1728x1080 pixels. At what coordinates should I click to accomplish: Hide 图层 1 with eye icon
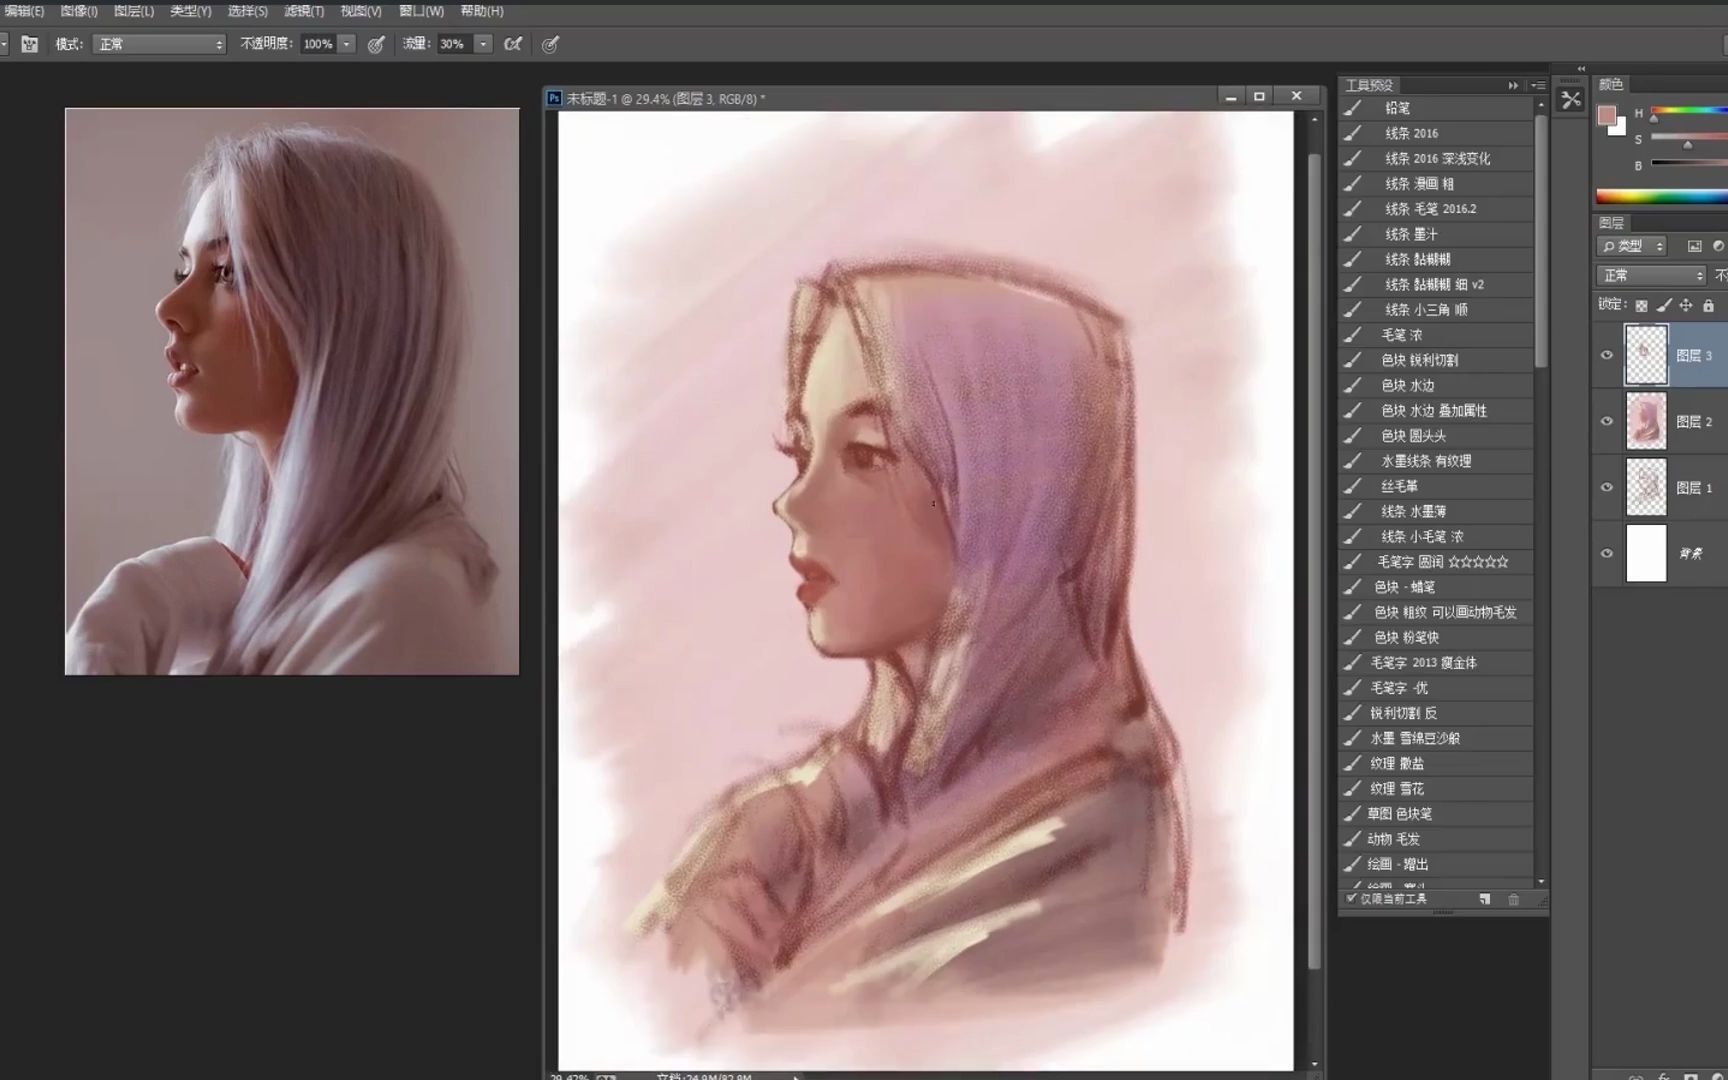tap(1607, 487)
